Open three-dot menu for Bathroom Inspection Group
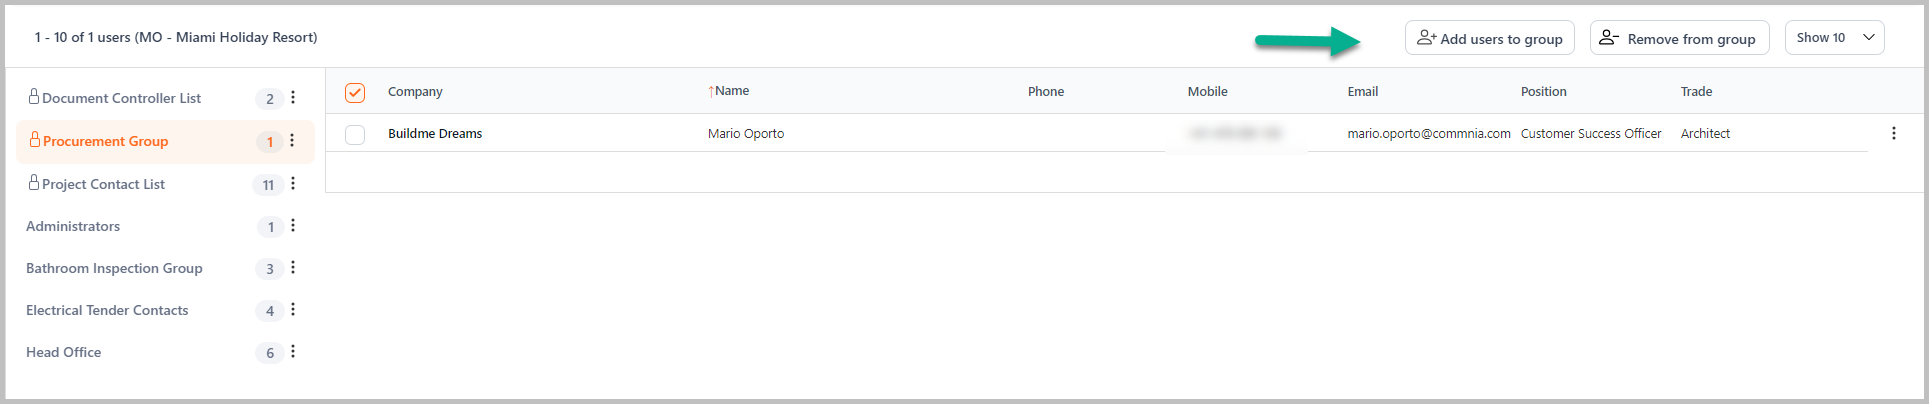Screen dimensions: 1929x404 click(x=293, y=268)
